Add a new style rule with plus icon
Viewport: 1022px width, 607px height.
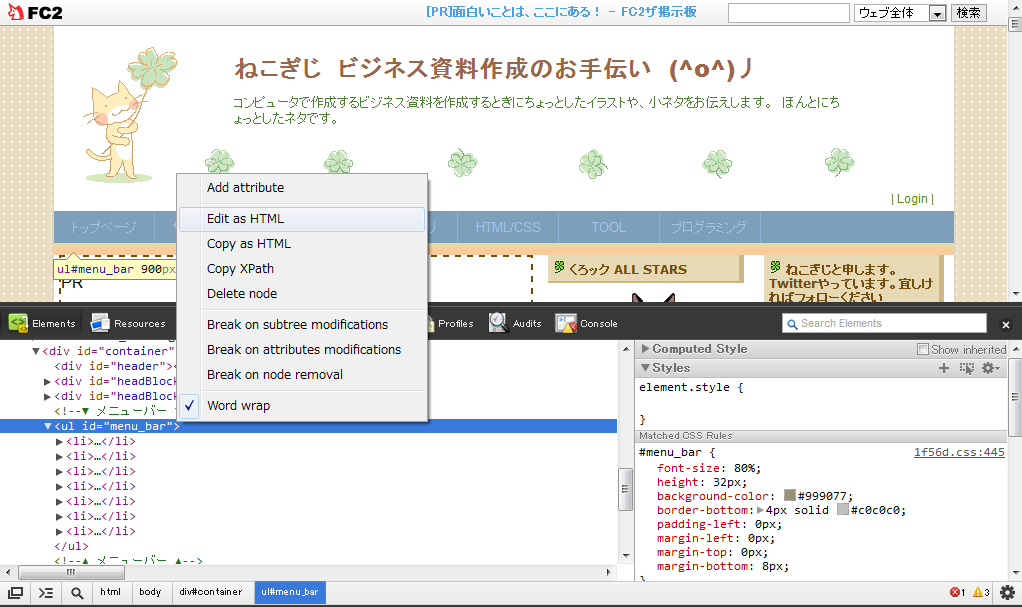tap(943, 368)
